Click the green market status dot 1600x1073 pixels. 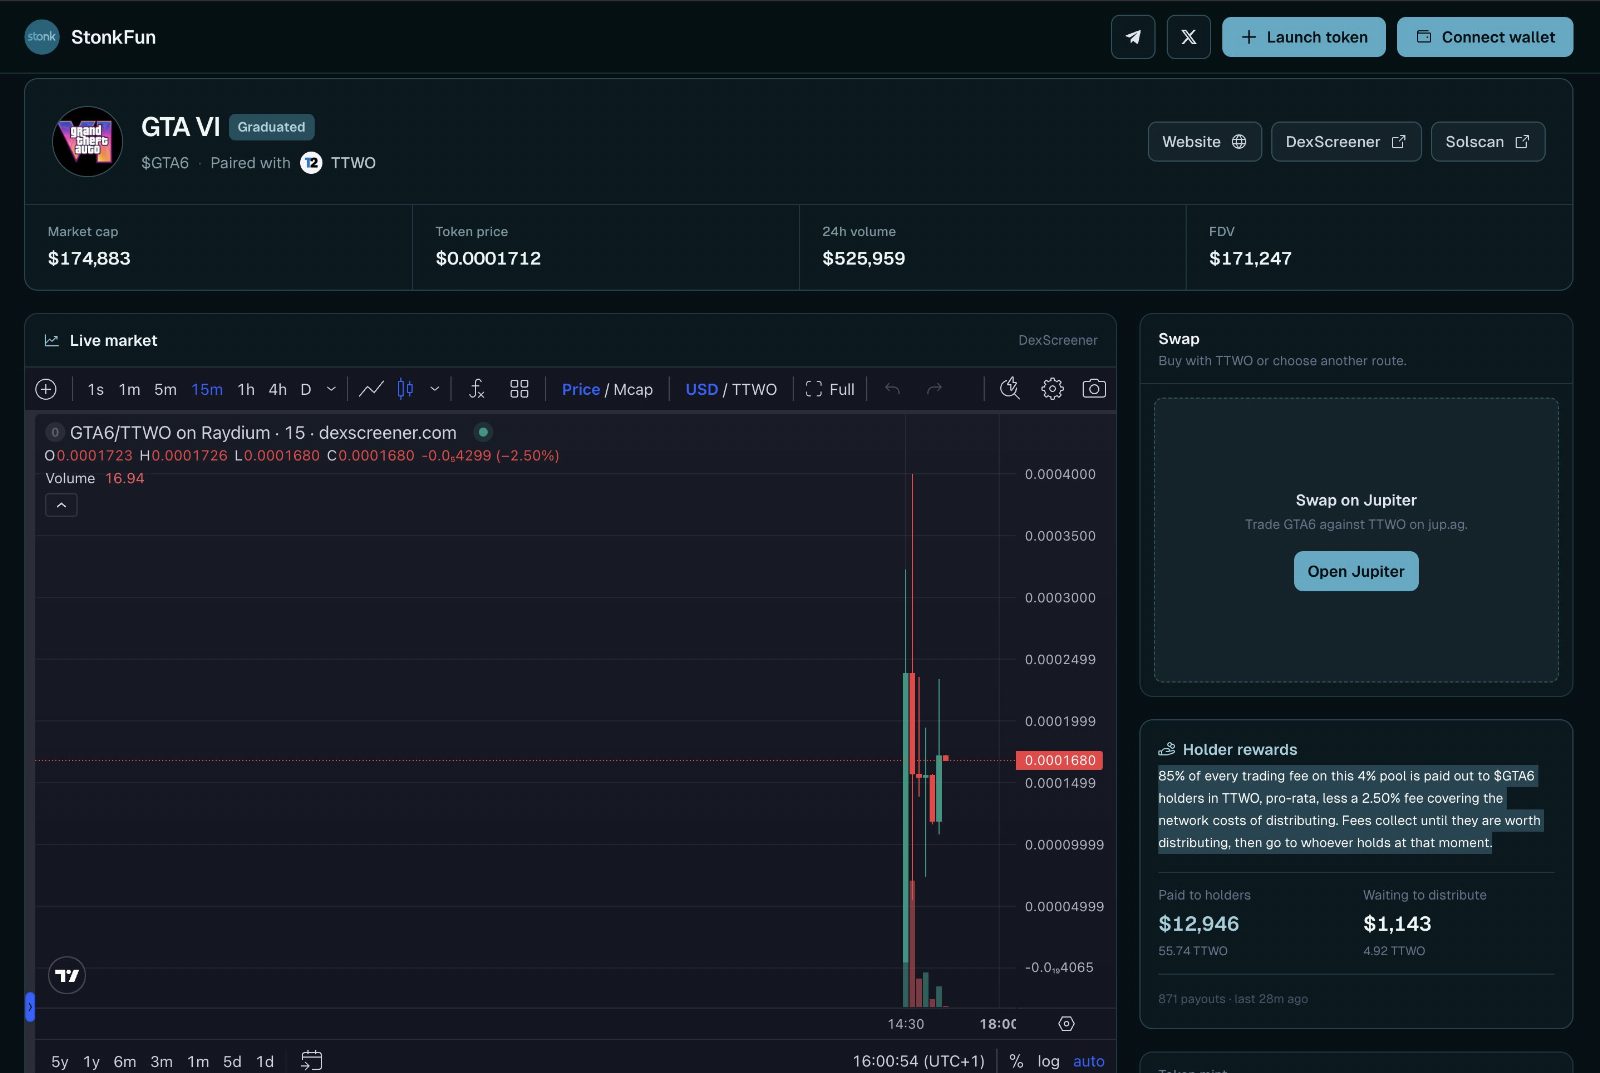(x=483, y=432)
